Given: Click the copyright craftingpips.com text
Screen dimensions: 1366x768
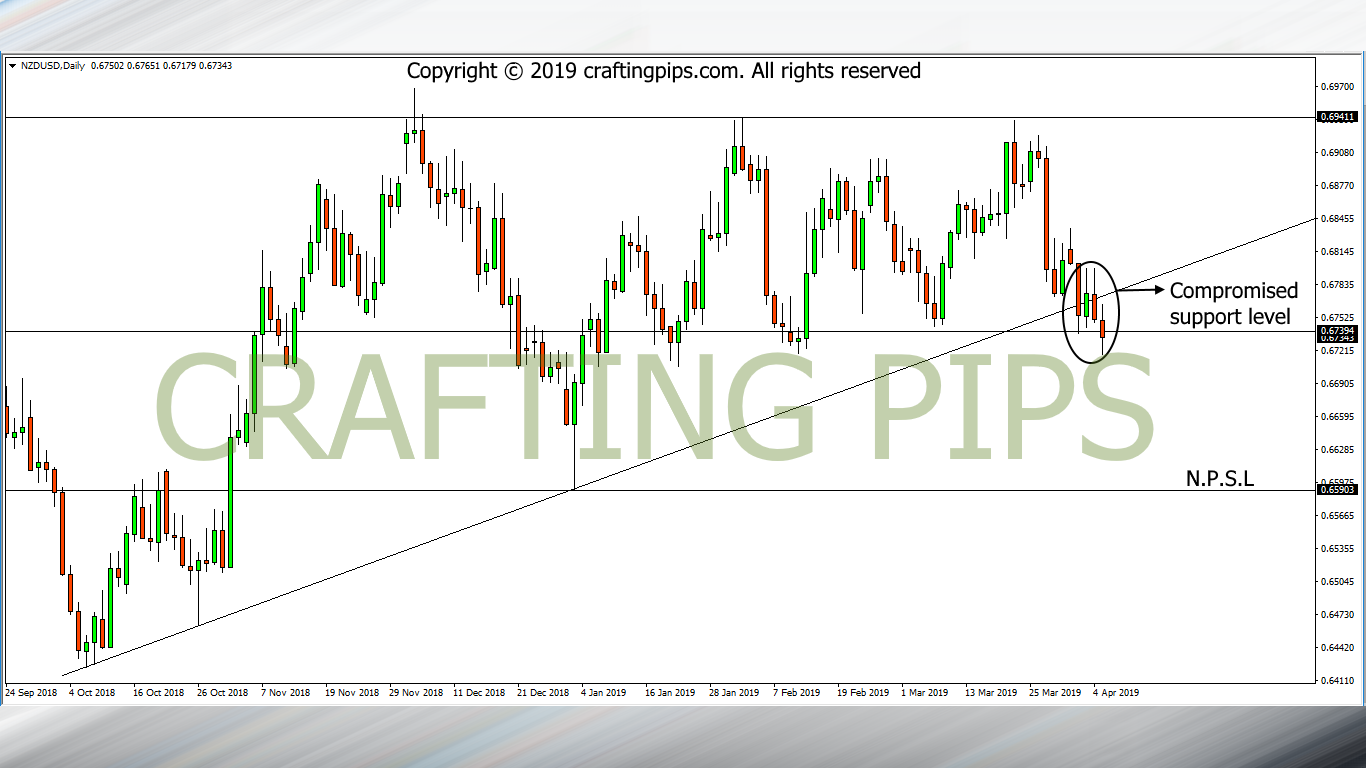Looking at the screenshot, I should point(664,71).
